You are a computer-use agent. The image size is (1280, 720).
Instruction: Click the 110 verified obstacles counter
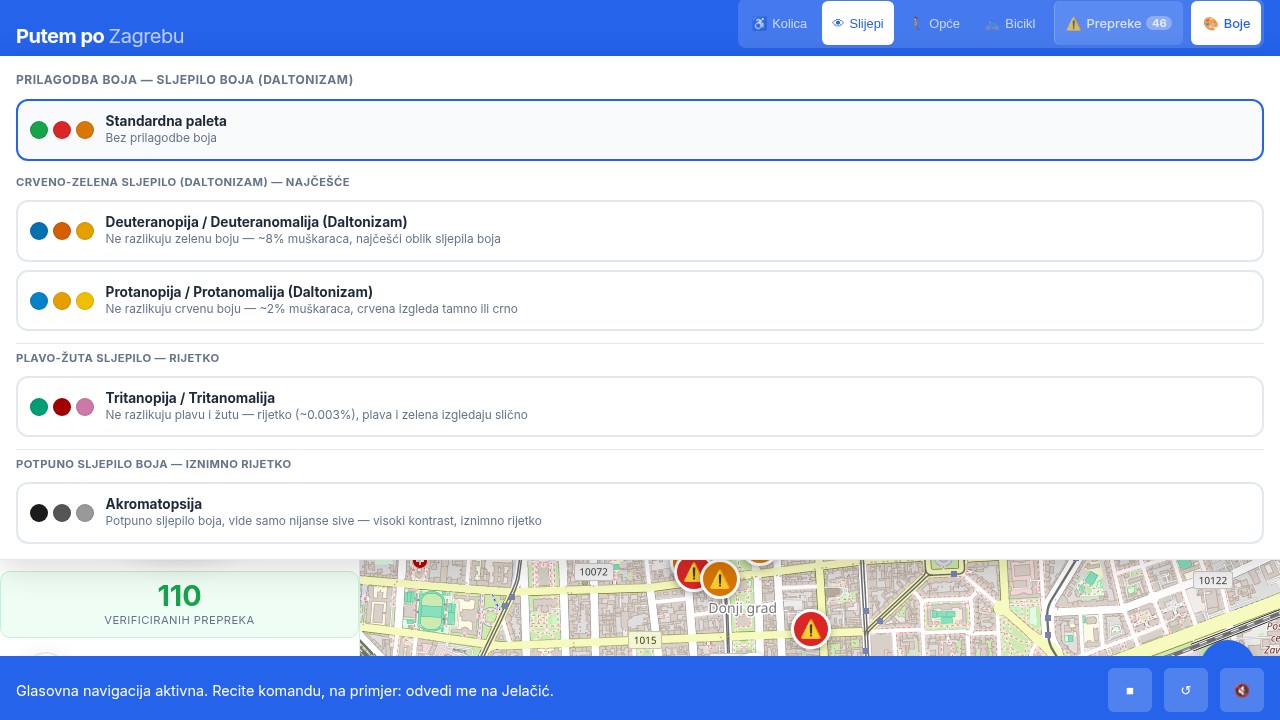click(179, 604)
